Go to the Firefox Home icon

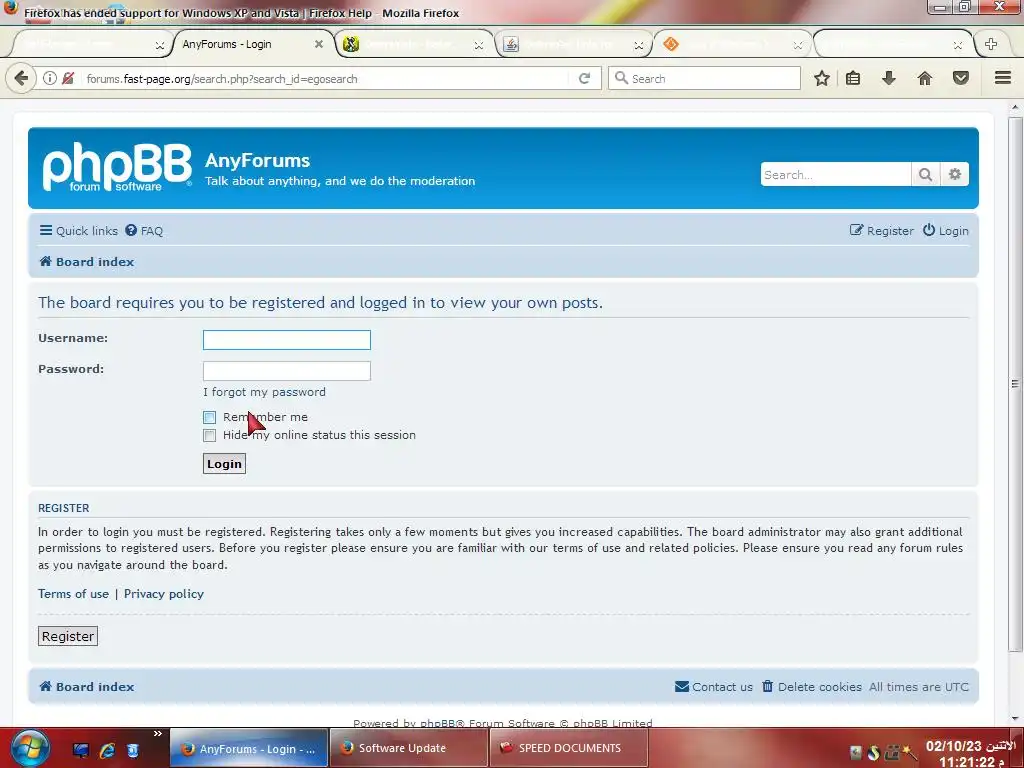[x=925, y=78]
